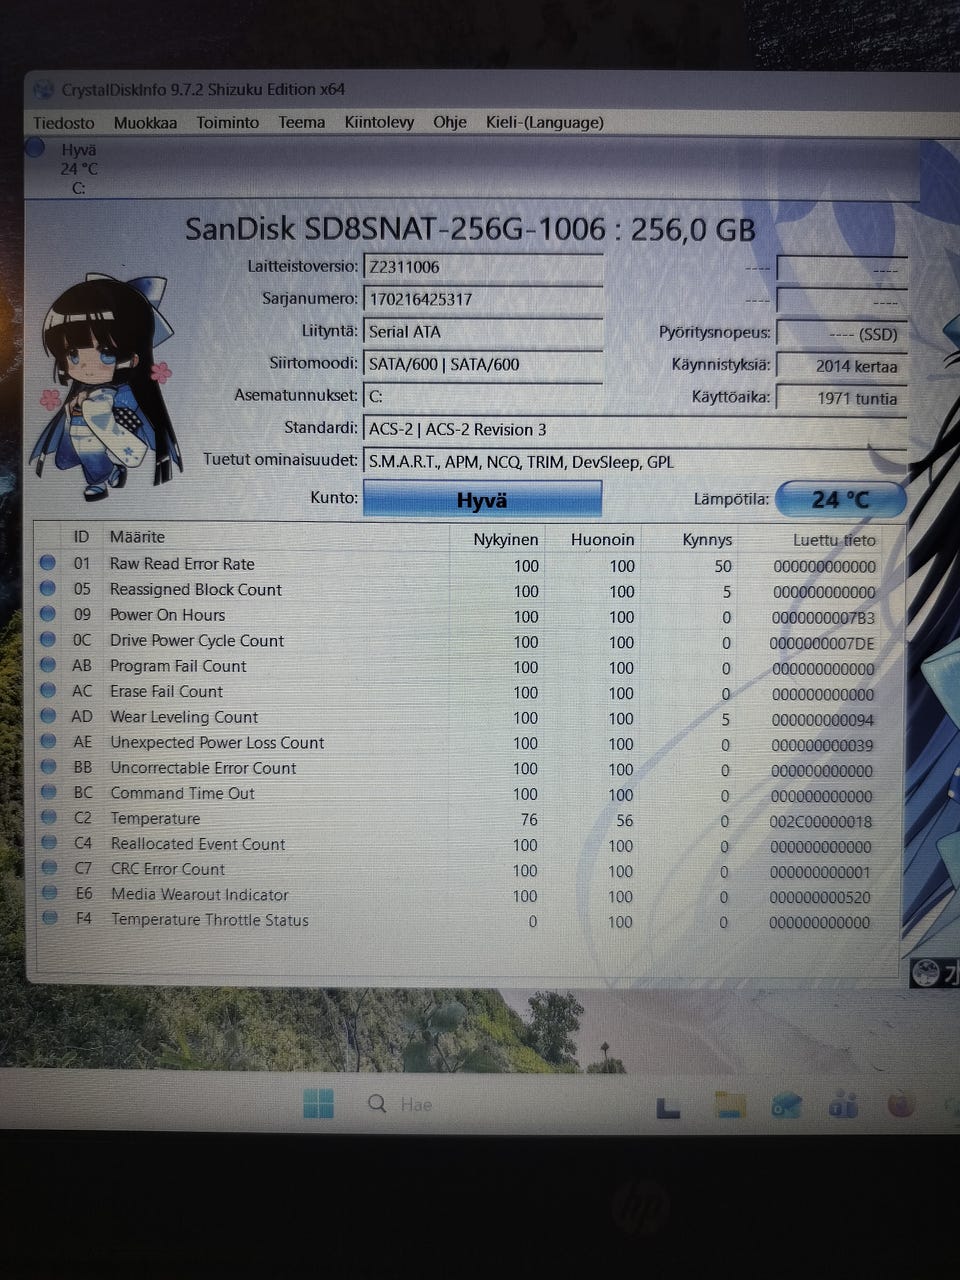Image resolution: width=960 pixels, height=1280 pixels.
Task: Click the 24 °C temperature button
Action: [x=840, y=499]
